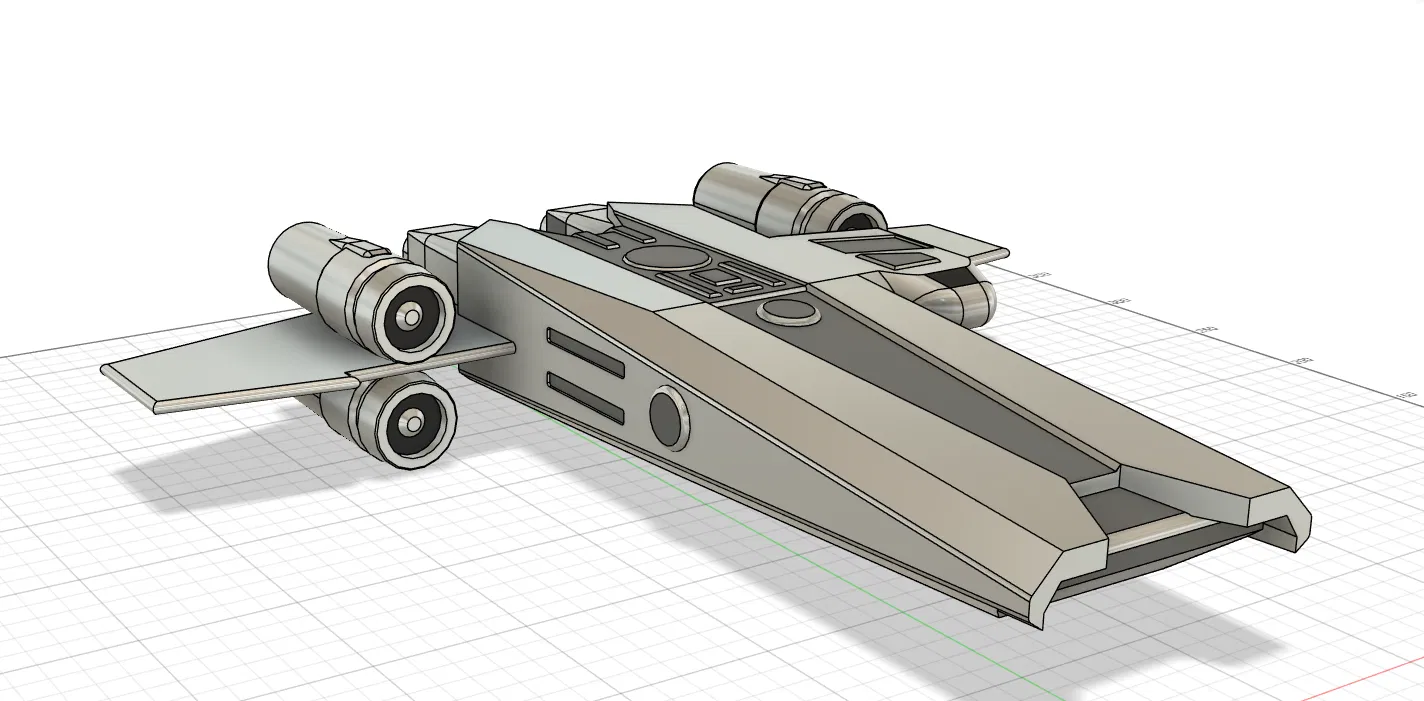
Task: Select the large oval hatch on top deck
Action: point(668,256)
